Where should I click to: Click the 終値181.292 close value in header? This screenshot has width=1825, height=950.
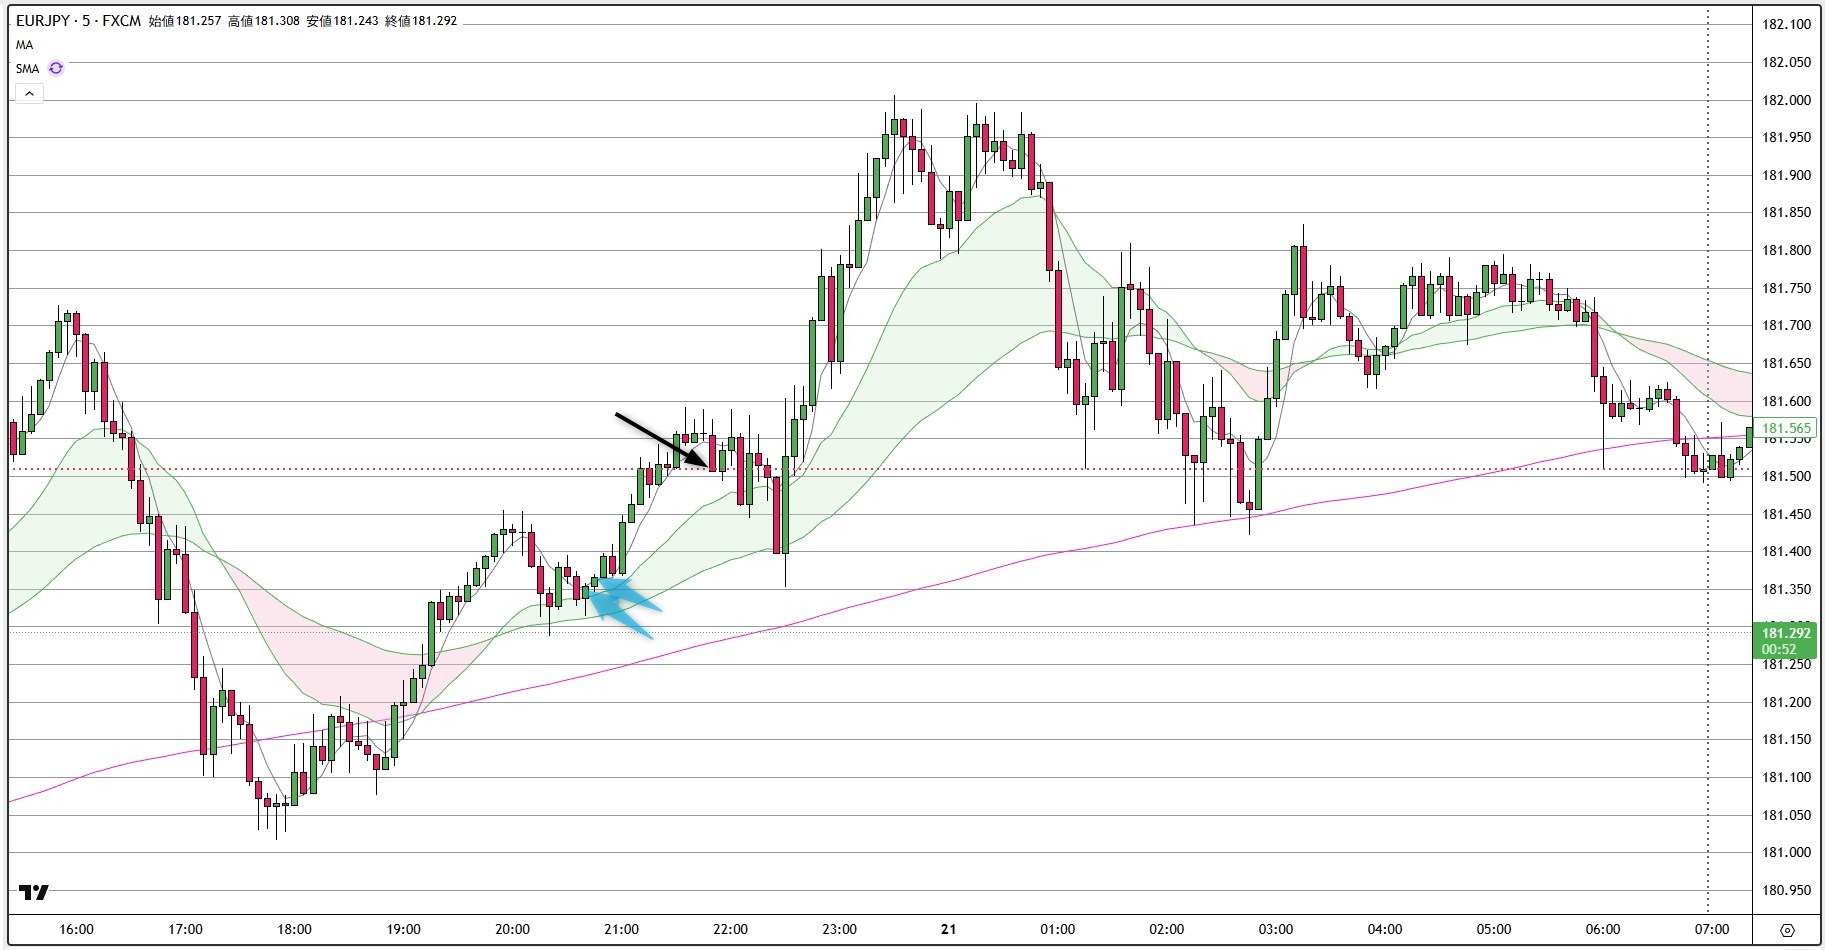pyautogui.click(x=421, y=20)
